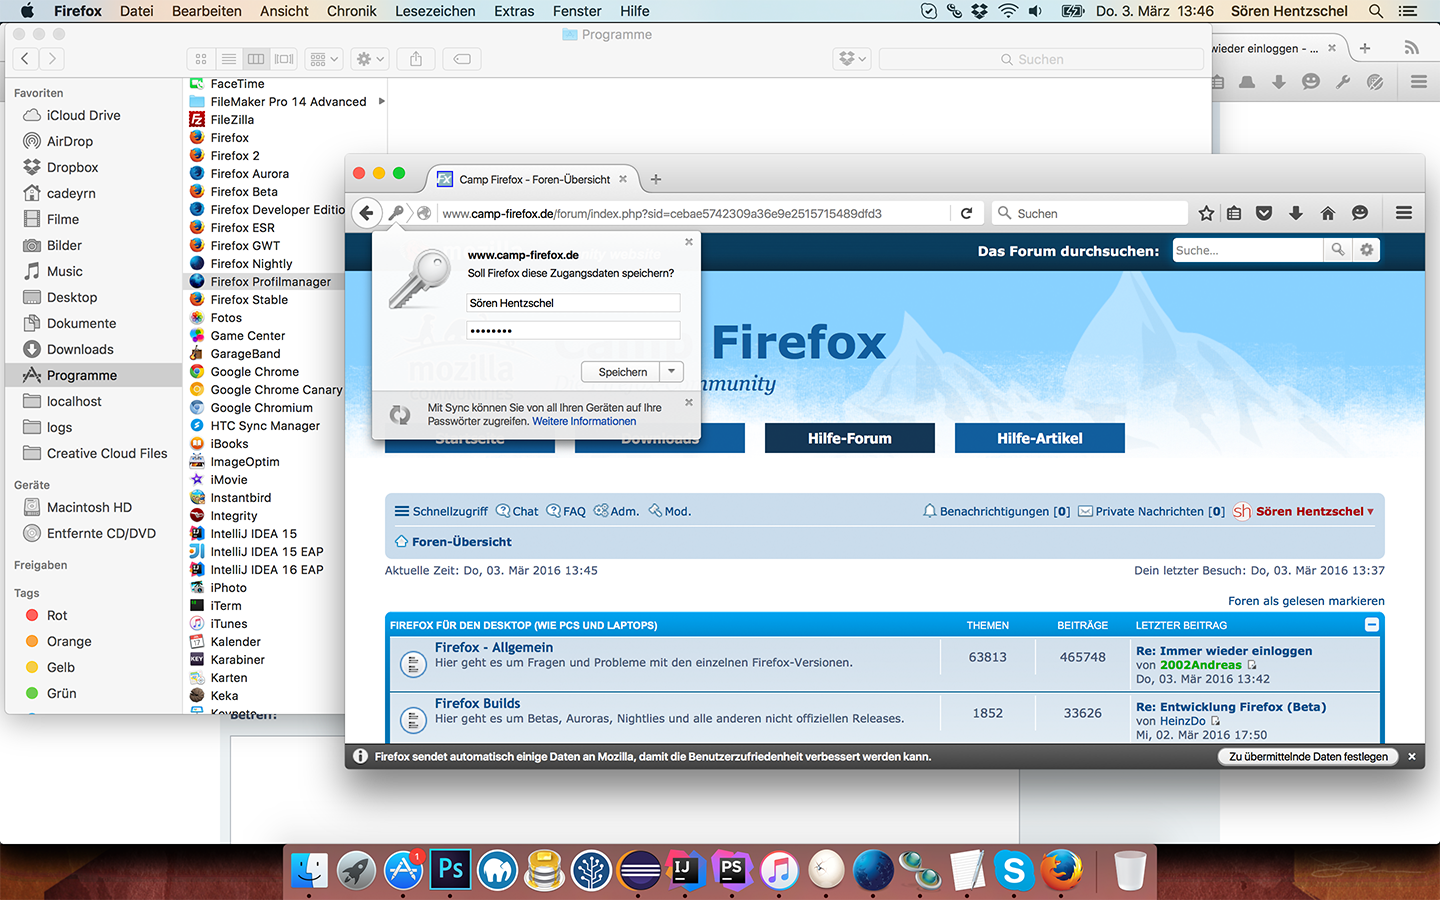The width and height of the screenshot is (1440, 900).
Task: Open the Hilfe-Forum navigation button
Action: point(850,438)
